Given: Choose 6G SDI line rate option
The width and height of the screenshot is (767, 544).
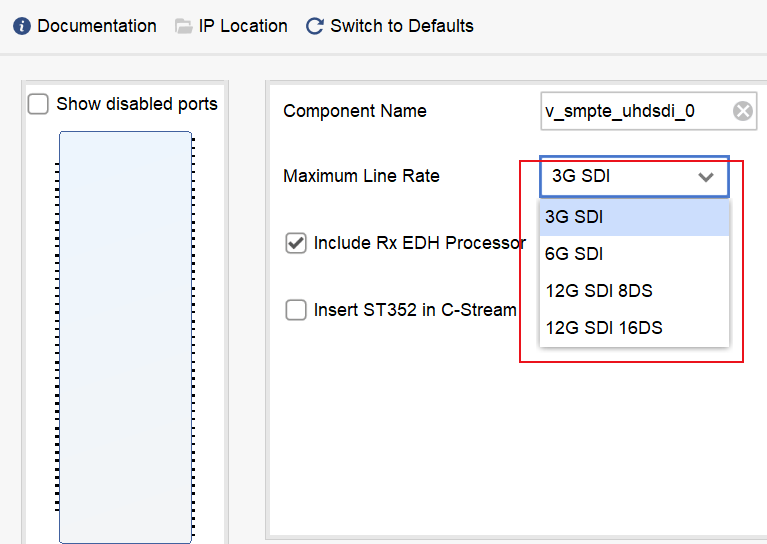Looking at the screenshot, I should point(634,254).
